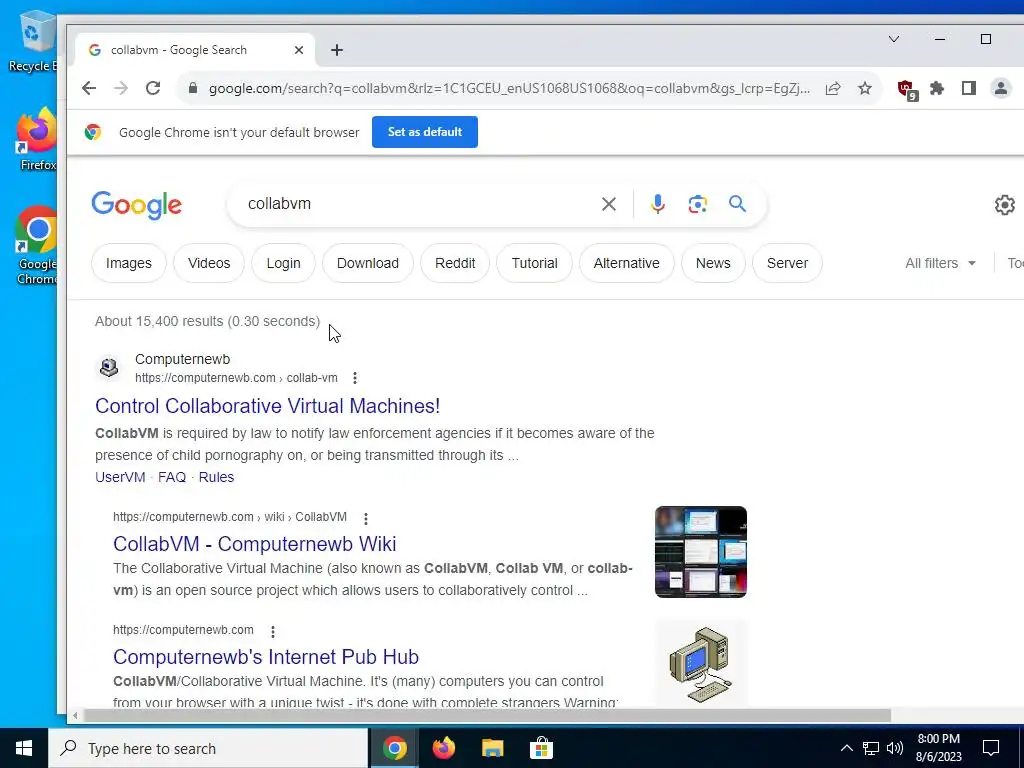Screen dimensions: 1024x768
Task: Select the Google Chrome desktop shortcut
Action: pos(36,246)
